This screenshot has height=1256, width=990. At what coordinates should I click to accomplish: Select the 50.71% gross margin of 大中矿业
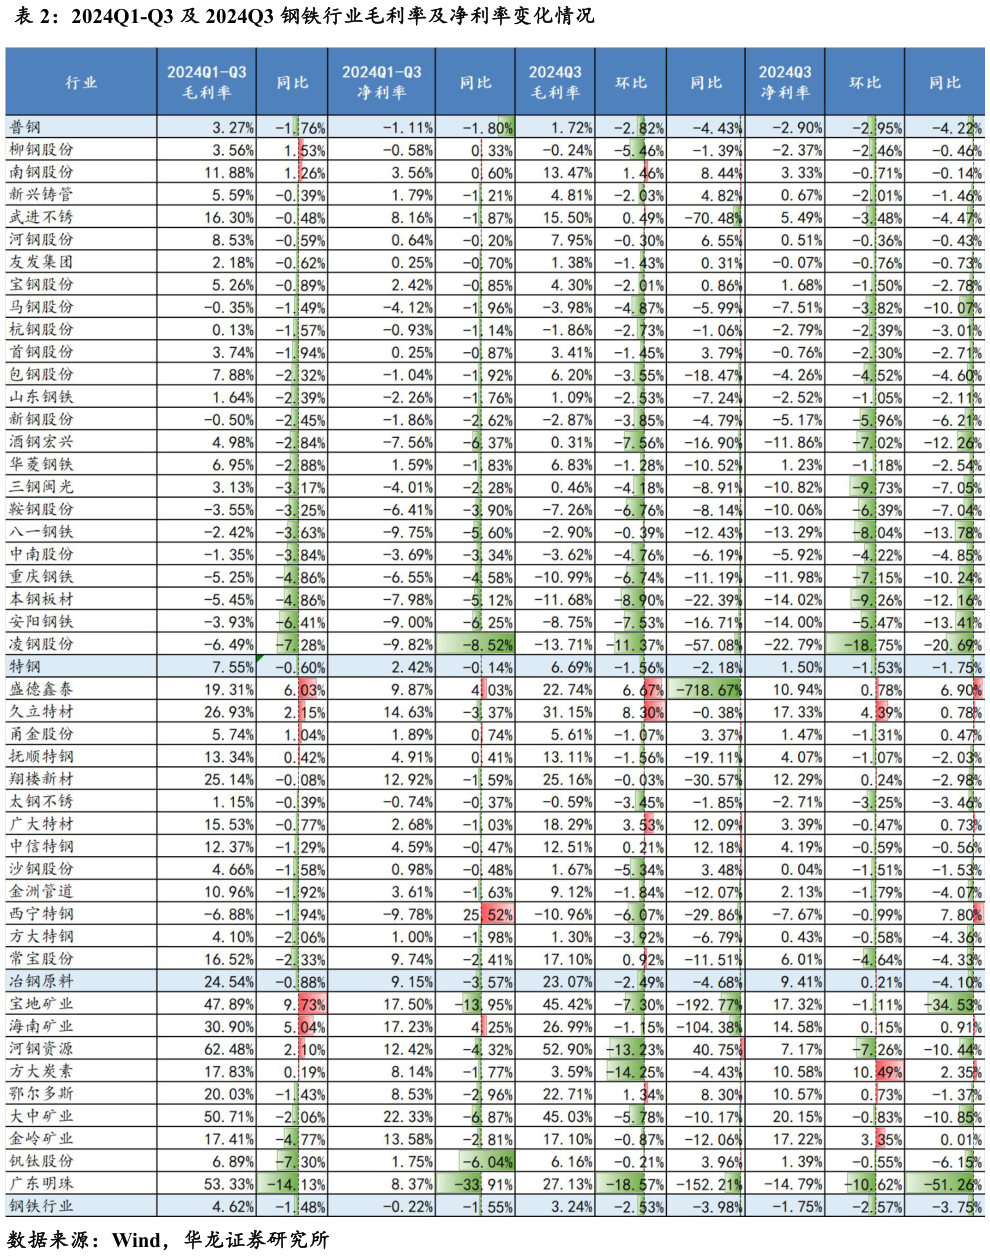pyautogui.click(x=206, y=1116)
